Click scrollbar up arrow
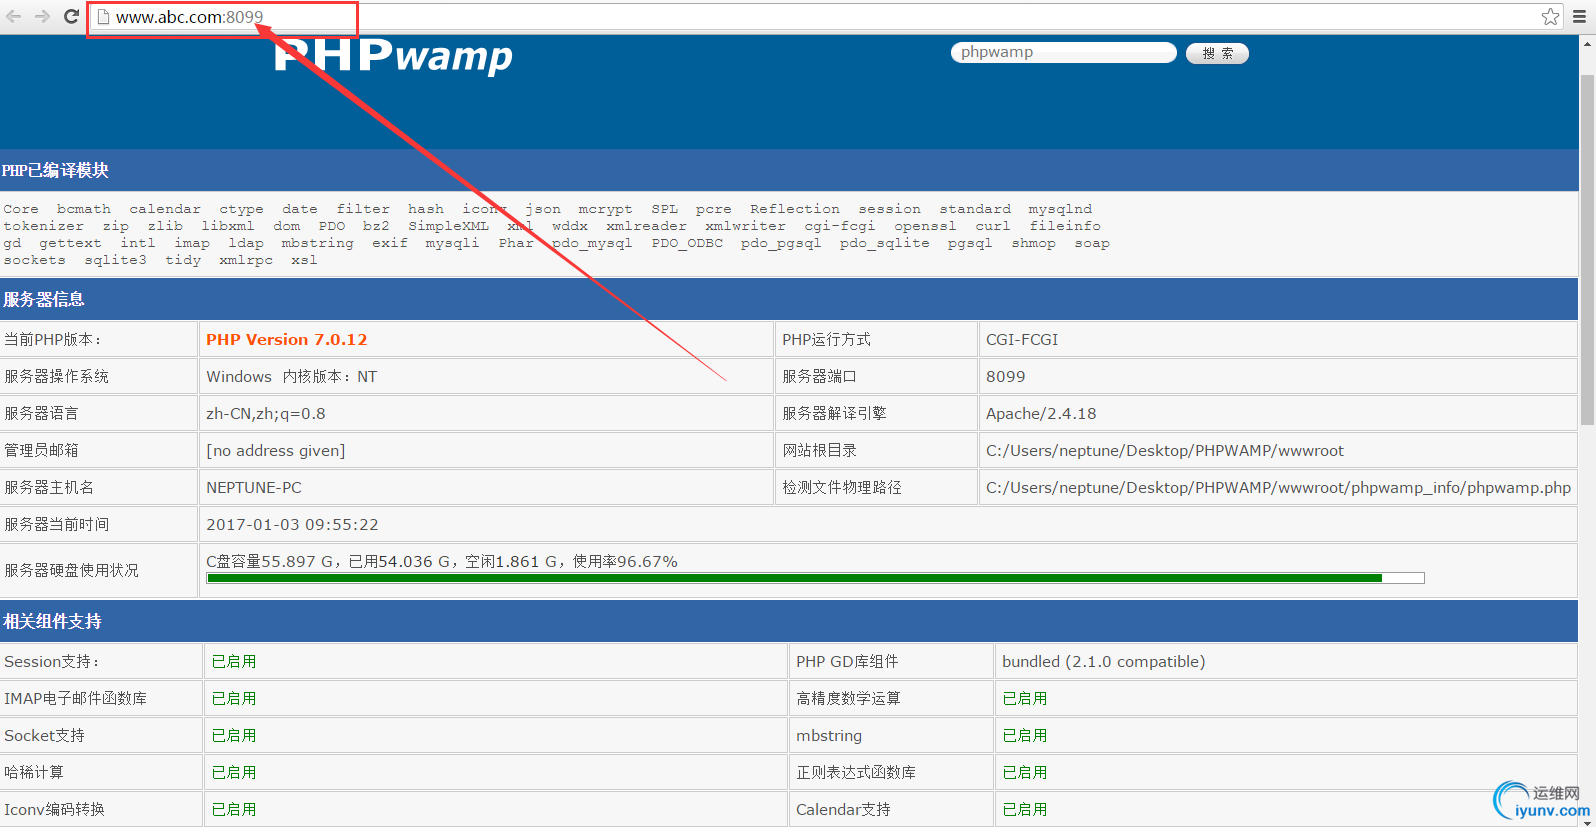Viewport: 1596px width, 827px height. click(1587, 43)
